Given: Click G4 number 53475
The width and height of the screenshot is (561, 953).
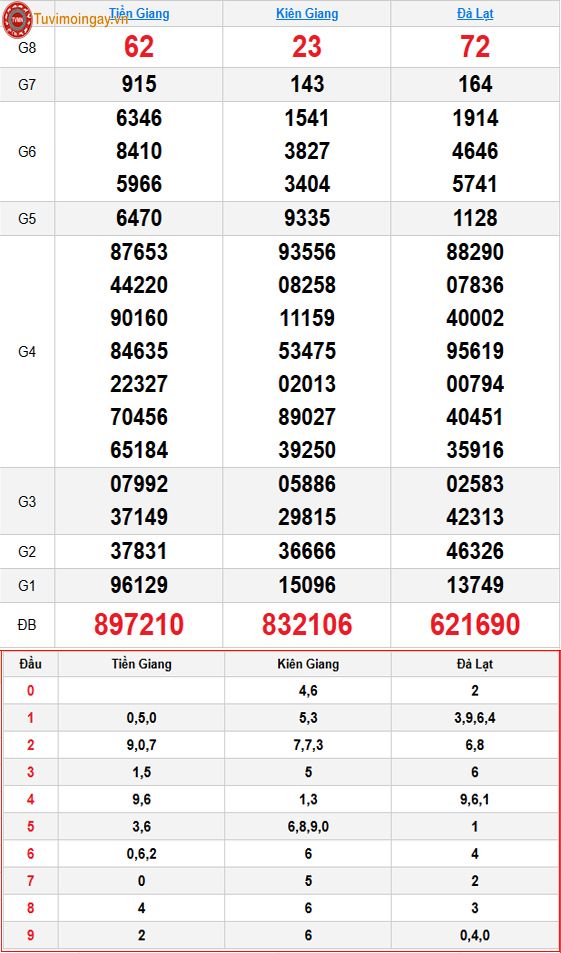Looking at the screenshot, I should (x=307, y=351).
